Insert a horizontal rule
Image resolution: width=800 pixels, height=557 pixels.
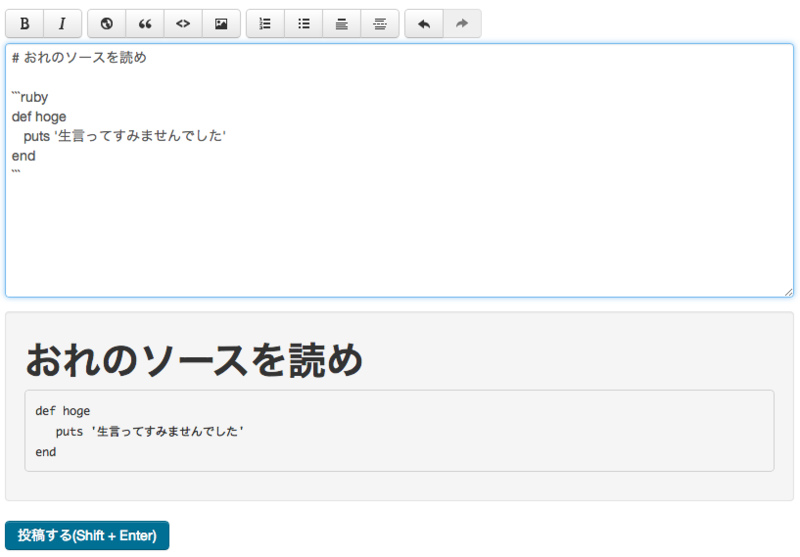pos(380,23)
